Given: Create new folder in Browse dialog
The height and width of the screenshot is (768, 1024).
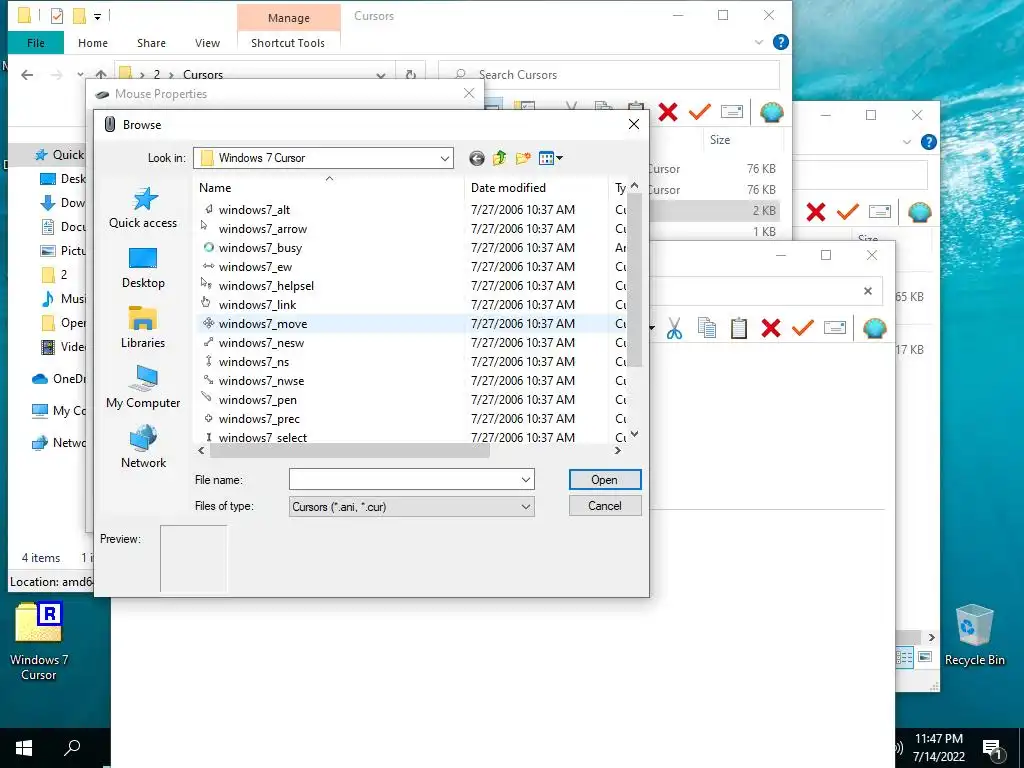Looking at the screenshot, I should click(x=523, y=158).
